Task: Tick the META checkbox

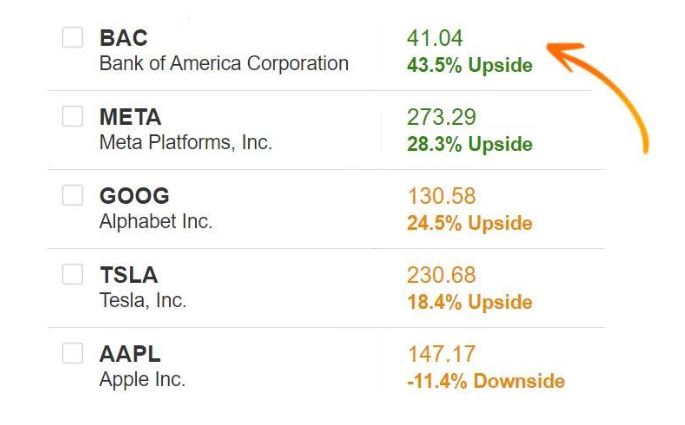Action: pyautogui.click(x=73, y=116)
